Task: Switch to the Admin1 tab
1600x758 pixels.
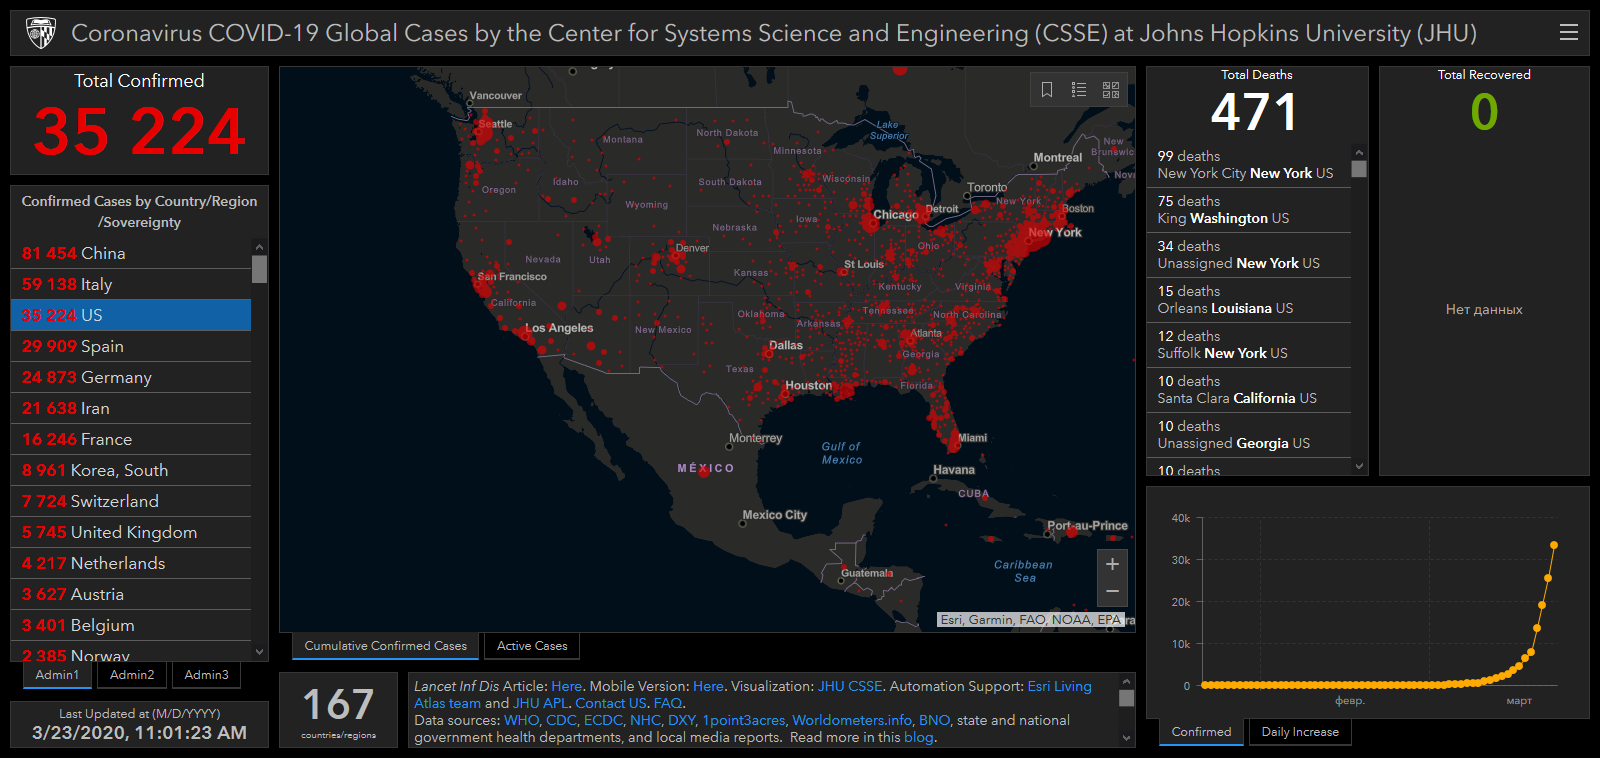Action: (x=57, y=675)
